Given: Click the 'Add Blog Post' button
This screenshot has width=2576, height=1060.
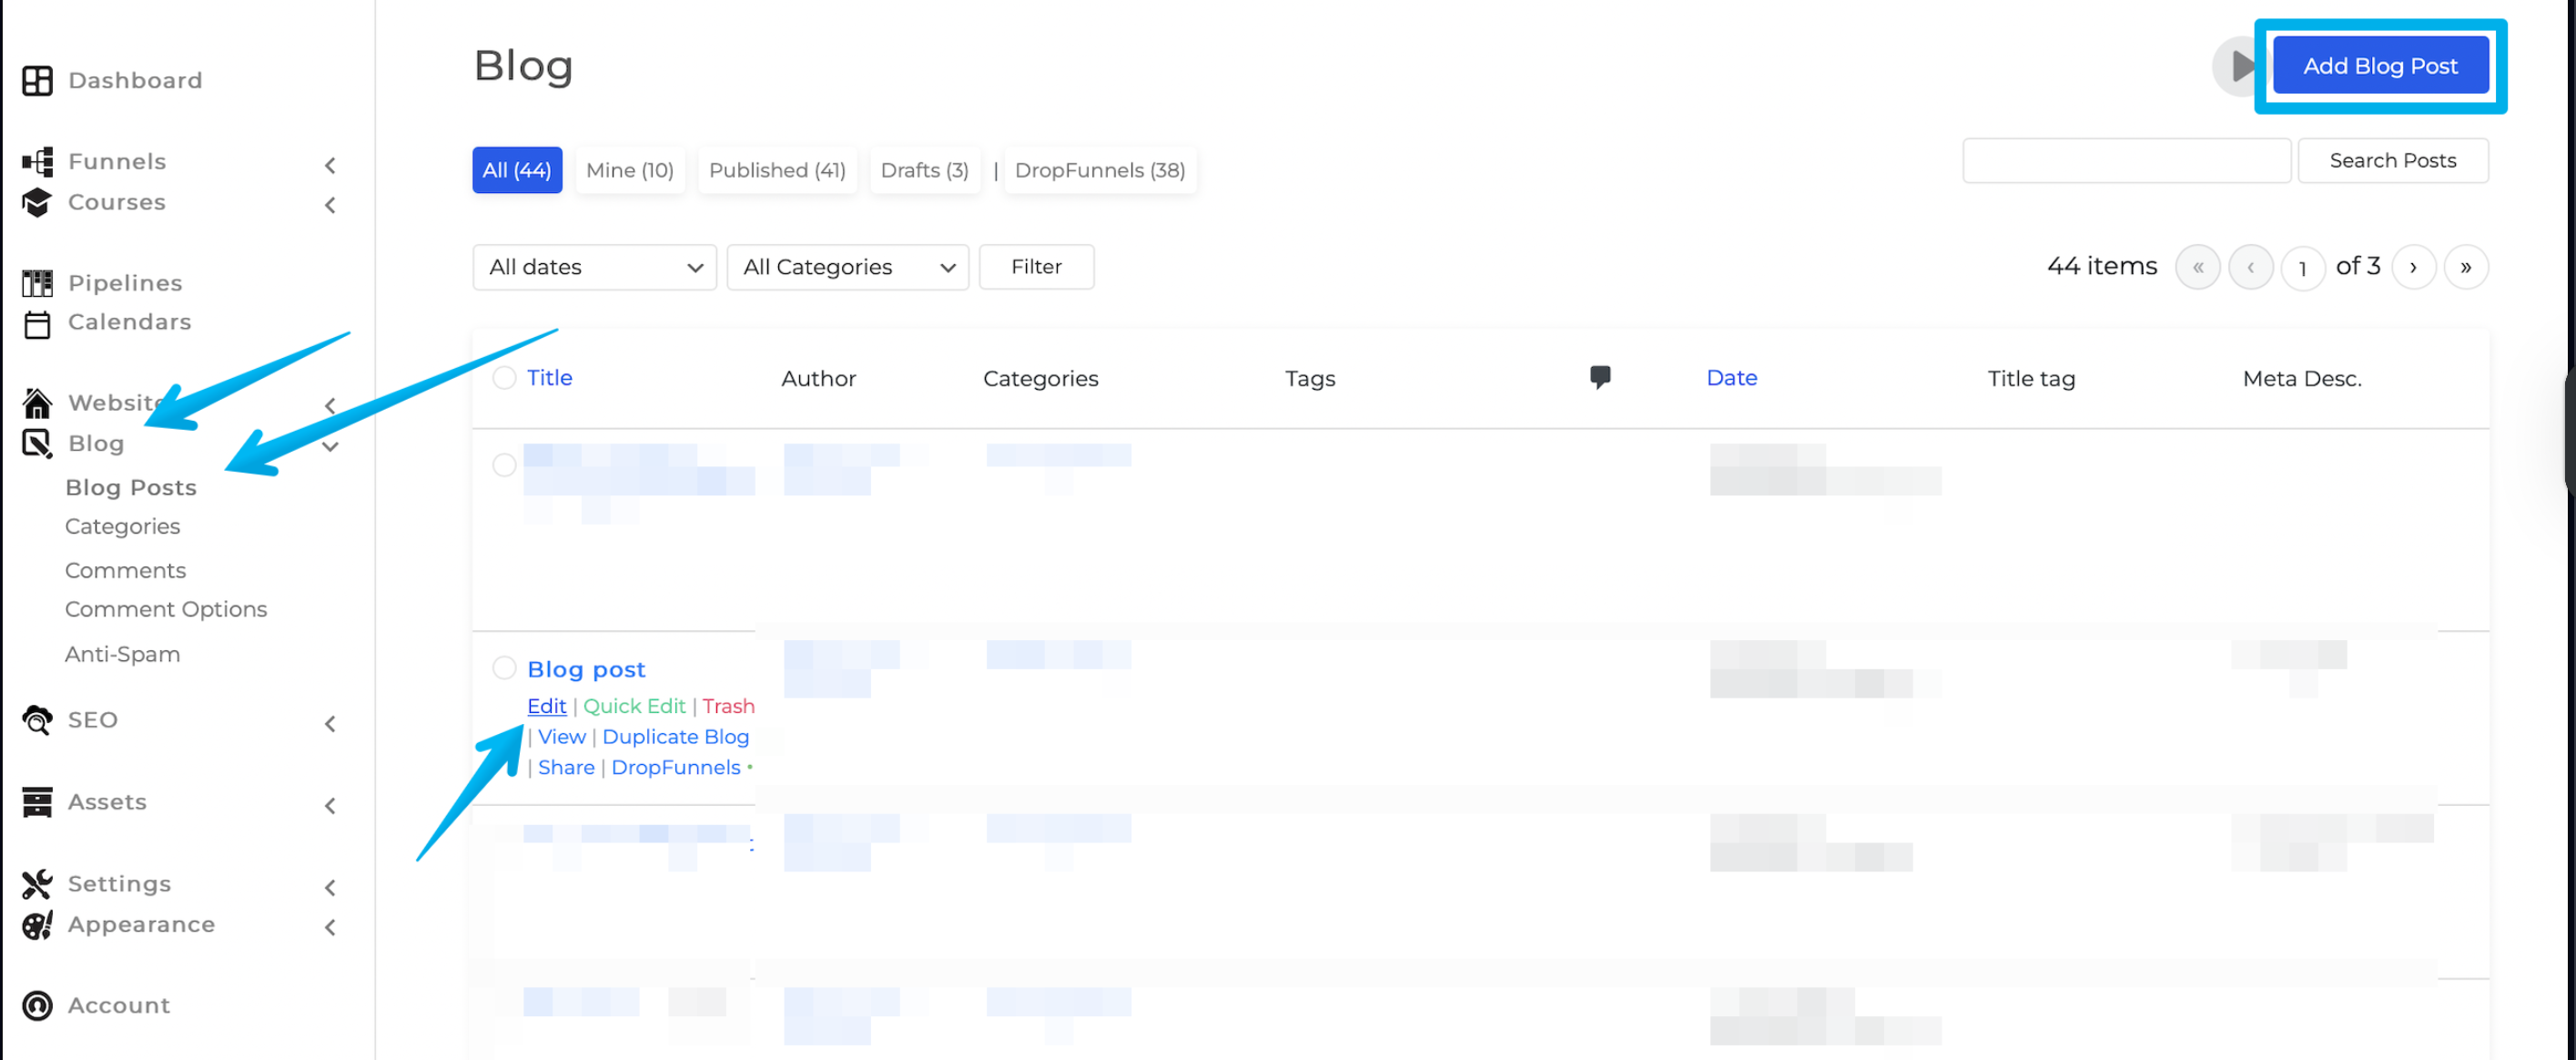Looking at the screenshot, I should tap(2381, 65).
